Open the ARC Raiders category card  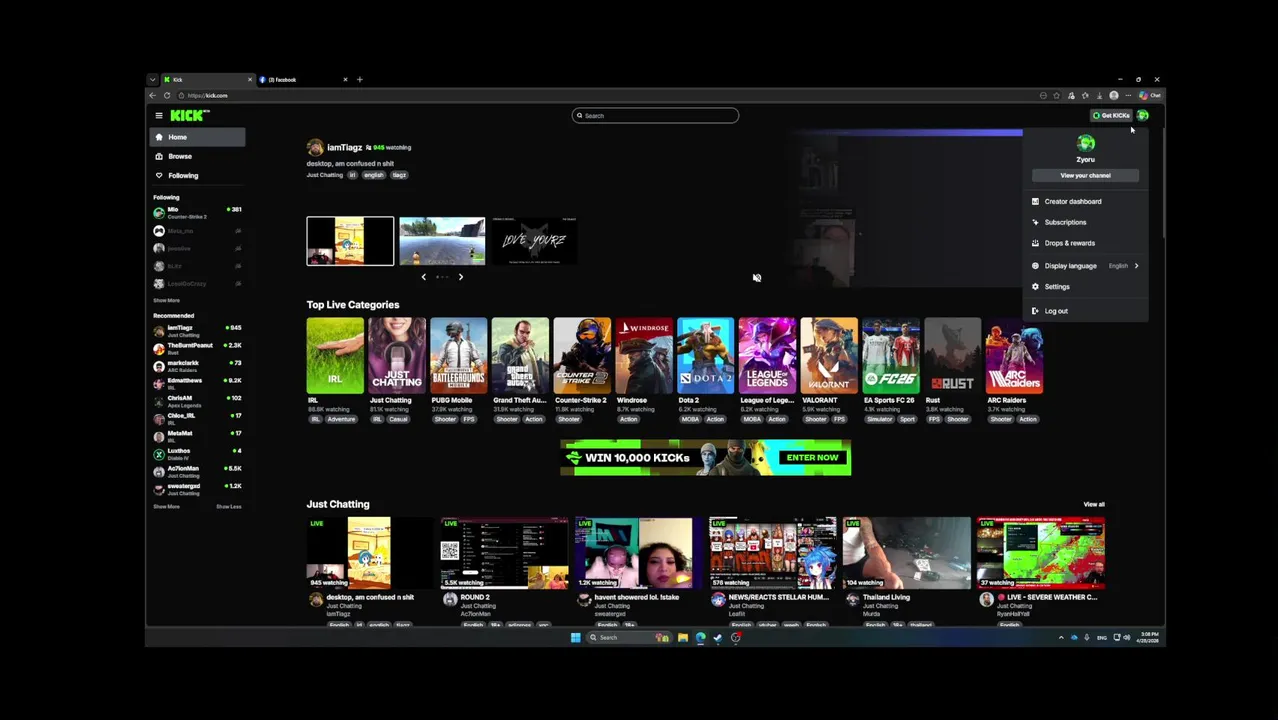tap(1014, 355)
